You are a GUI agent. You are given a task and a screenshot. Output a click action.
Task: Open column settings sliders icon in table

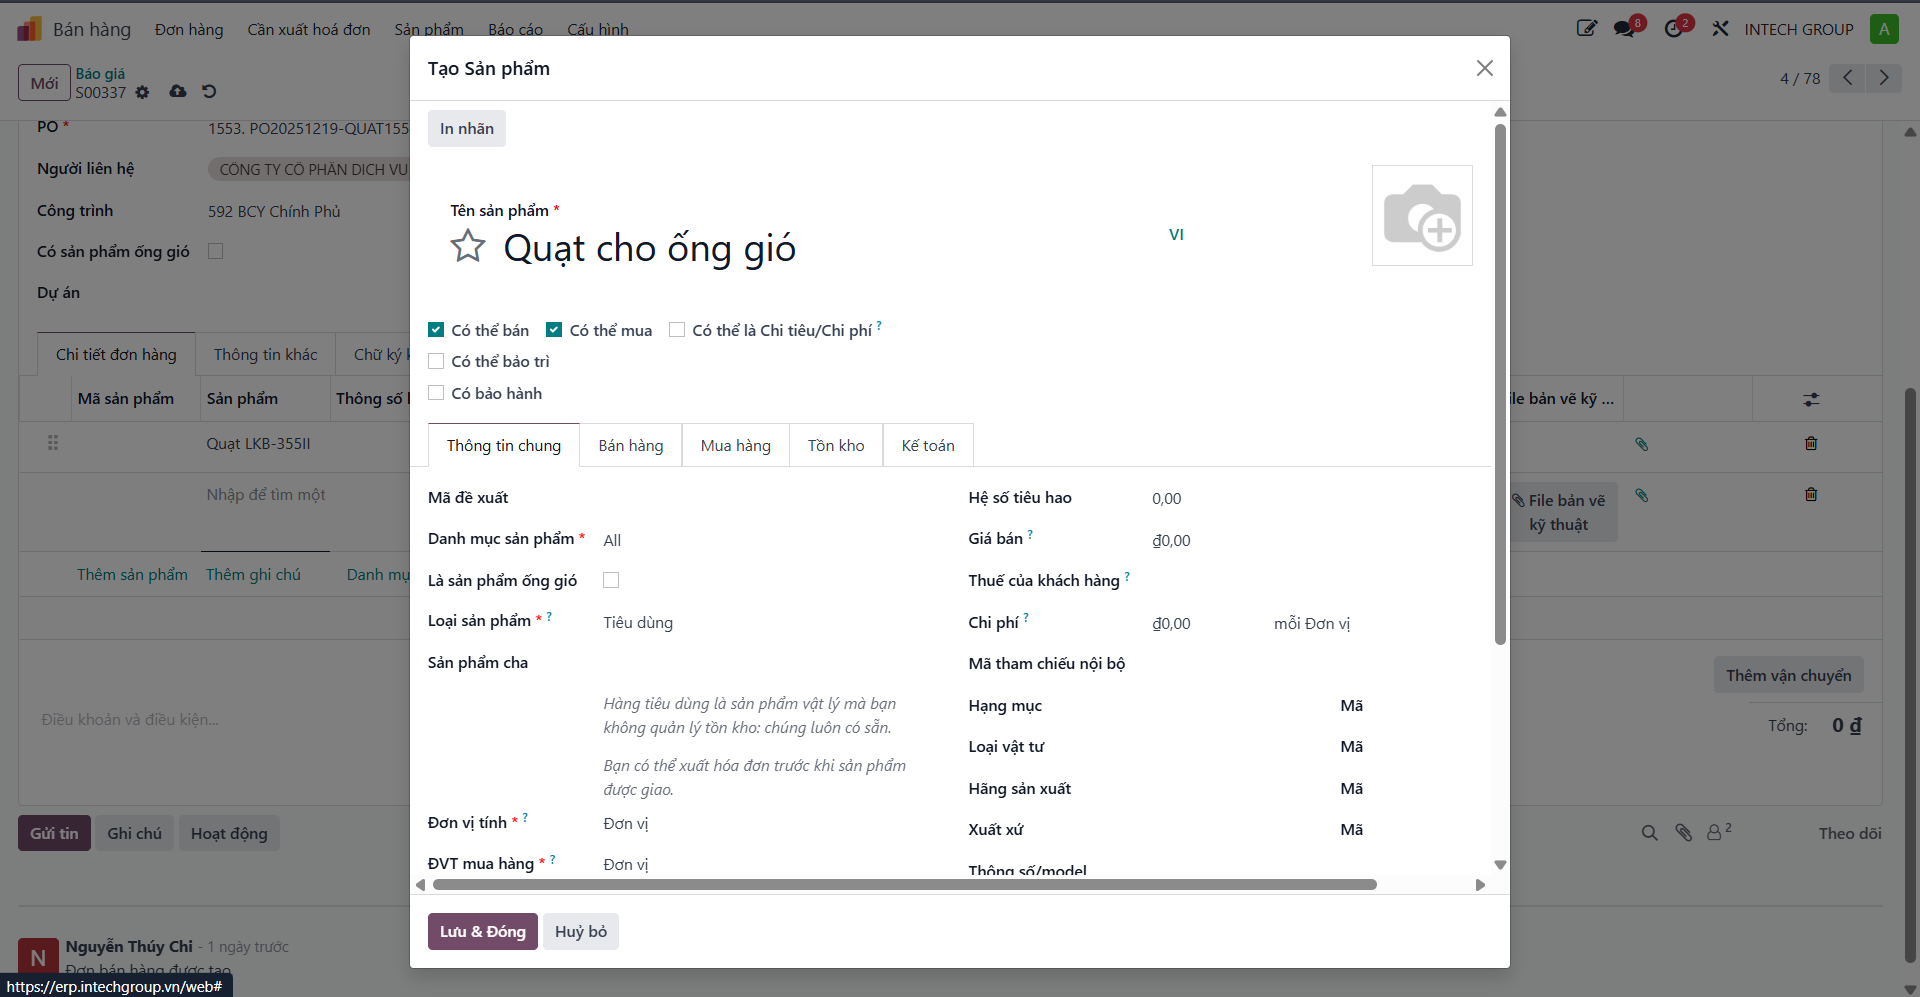pos(1811,399)
